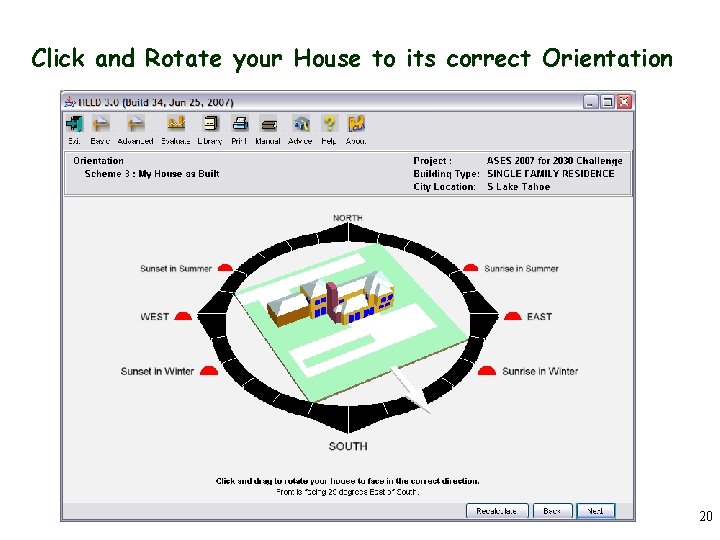Click the Recalculate button
The height and width of the screenshot is (540, 720).
(x=497, y=511)
